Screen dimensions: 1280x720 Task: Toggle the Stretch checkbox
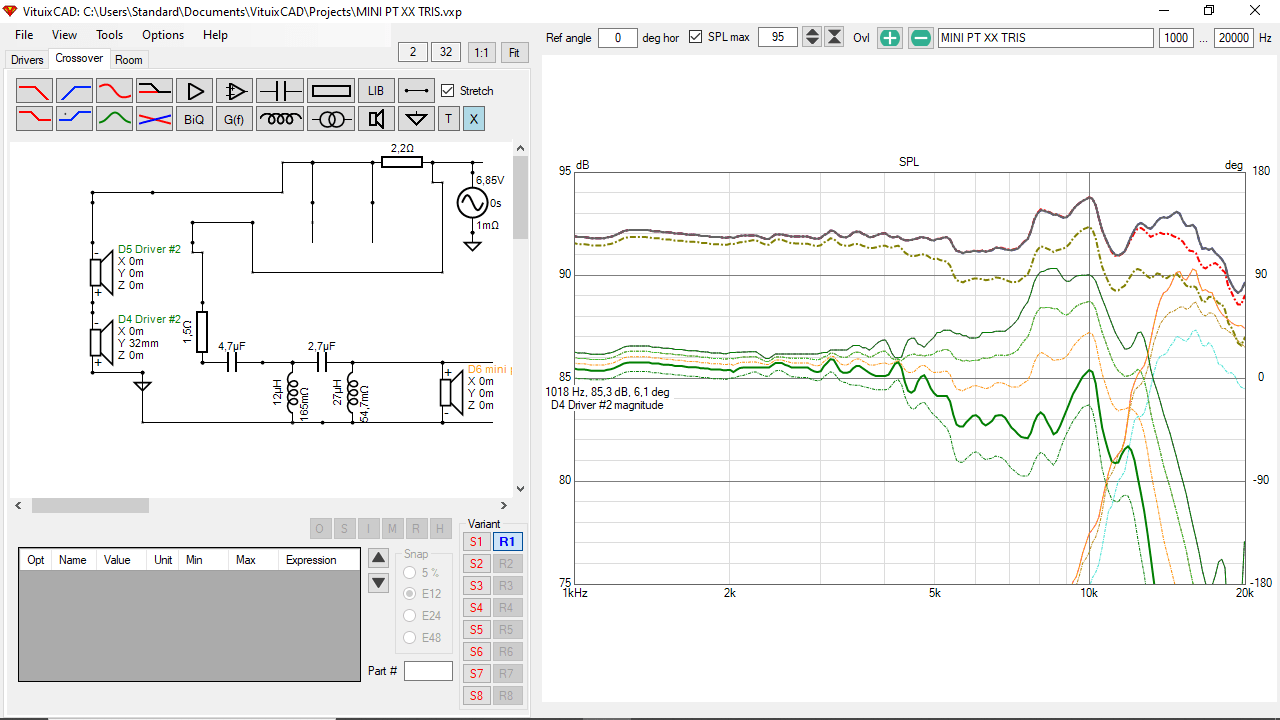click(x=448, y=90)
